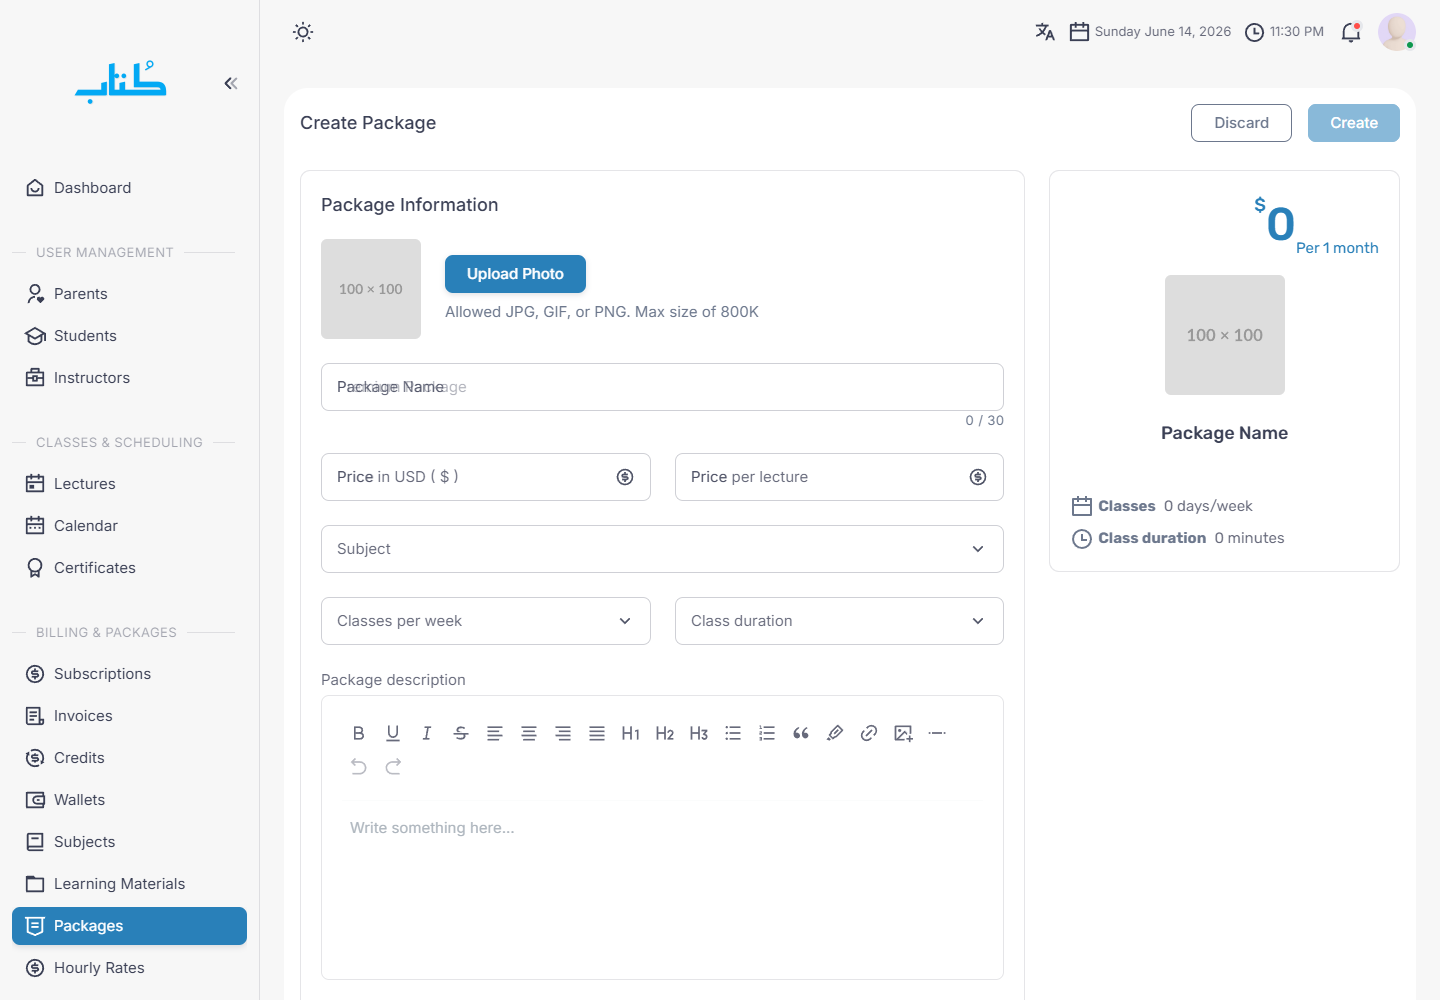Viewport: 1440px width, 1000px height.
Task: Open Certificates page
Action: click(129, 568)
